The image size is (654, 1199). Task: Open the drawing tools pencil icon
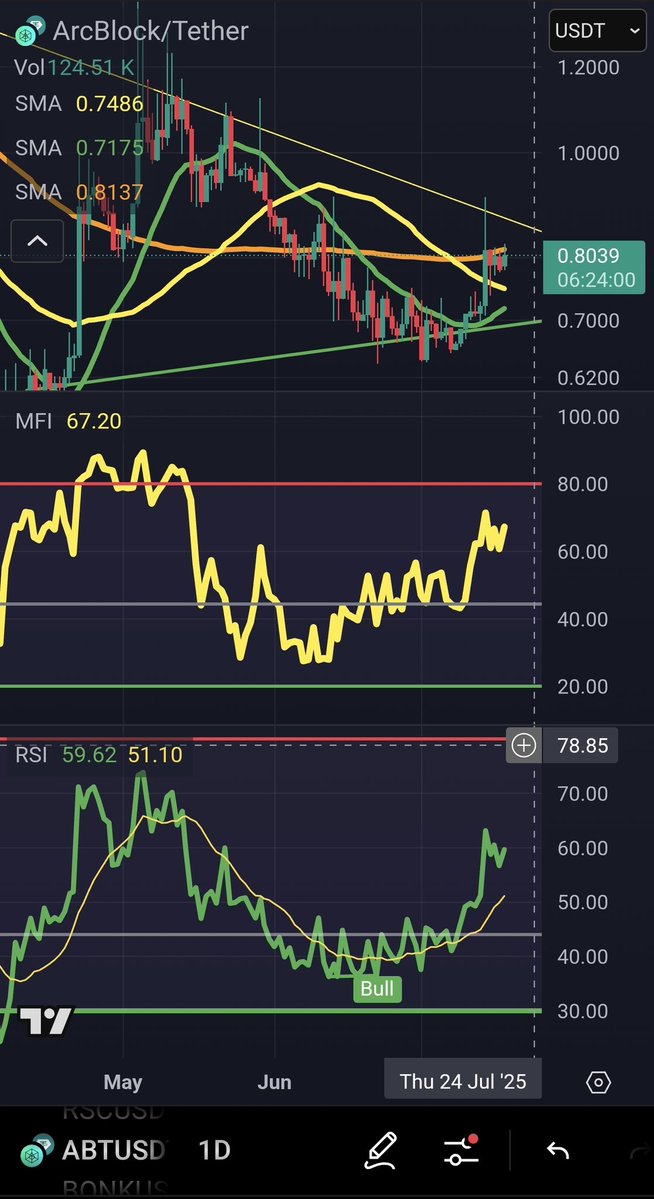[380, 1150]
